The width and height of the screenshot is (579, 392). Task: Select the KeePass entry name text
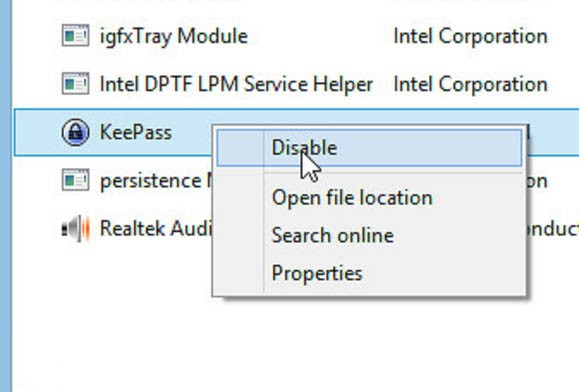[136, 132]
